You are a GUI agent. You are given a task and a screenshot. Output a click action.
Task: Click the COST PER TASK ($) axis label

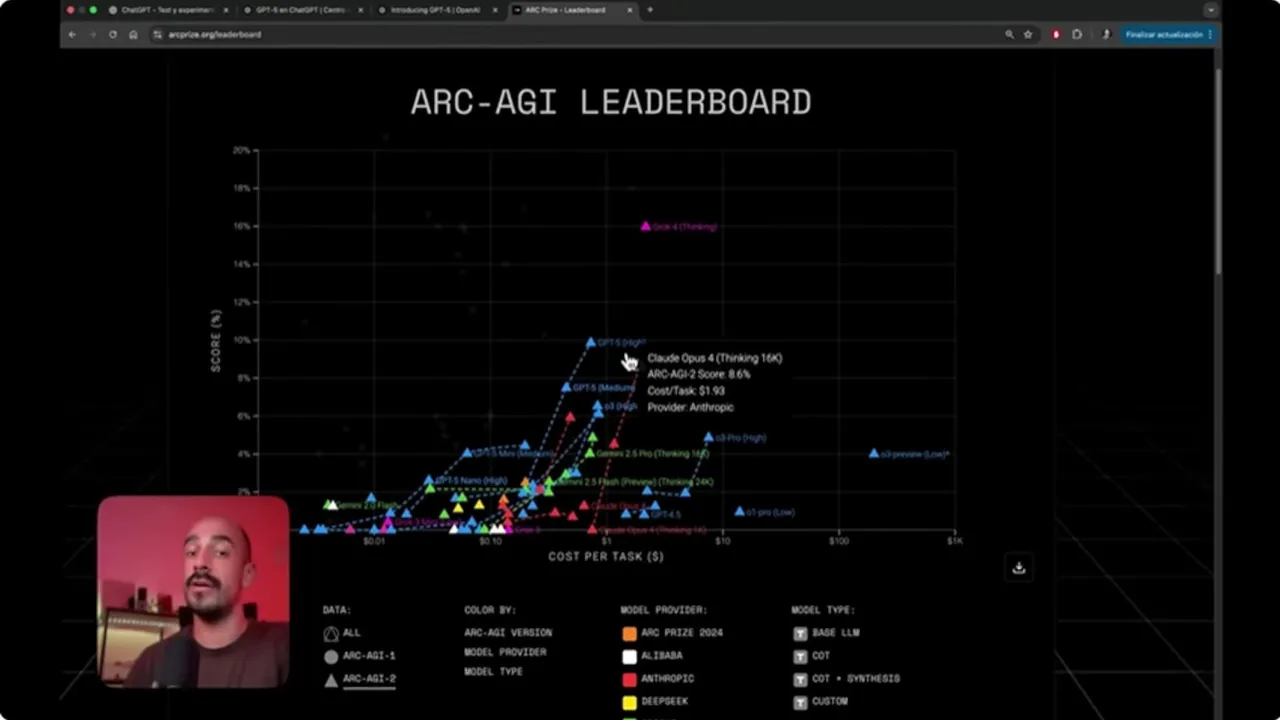click(606, 556)
